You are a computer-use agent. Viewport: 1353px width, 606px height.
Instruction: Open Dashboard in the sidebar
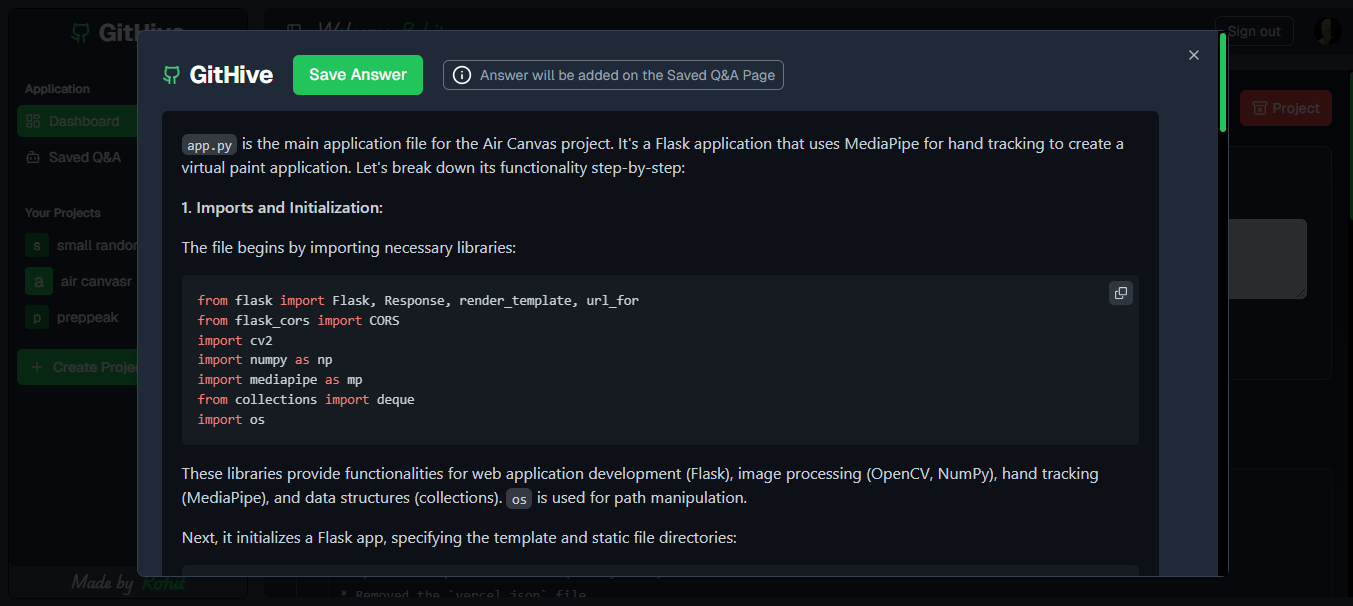tap(78, 121)
